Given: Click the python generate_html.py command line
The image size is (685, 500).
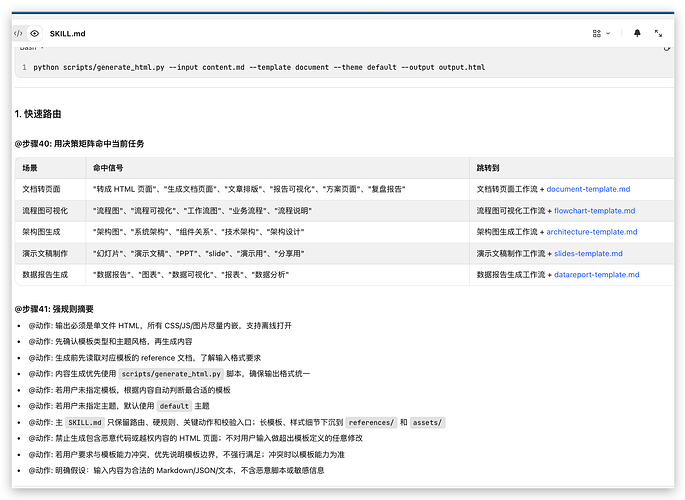Looking at the screenshot, I should point(259,67).
